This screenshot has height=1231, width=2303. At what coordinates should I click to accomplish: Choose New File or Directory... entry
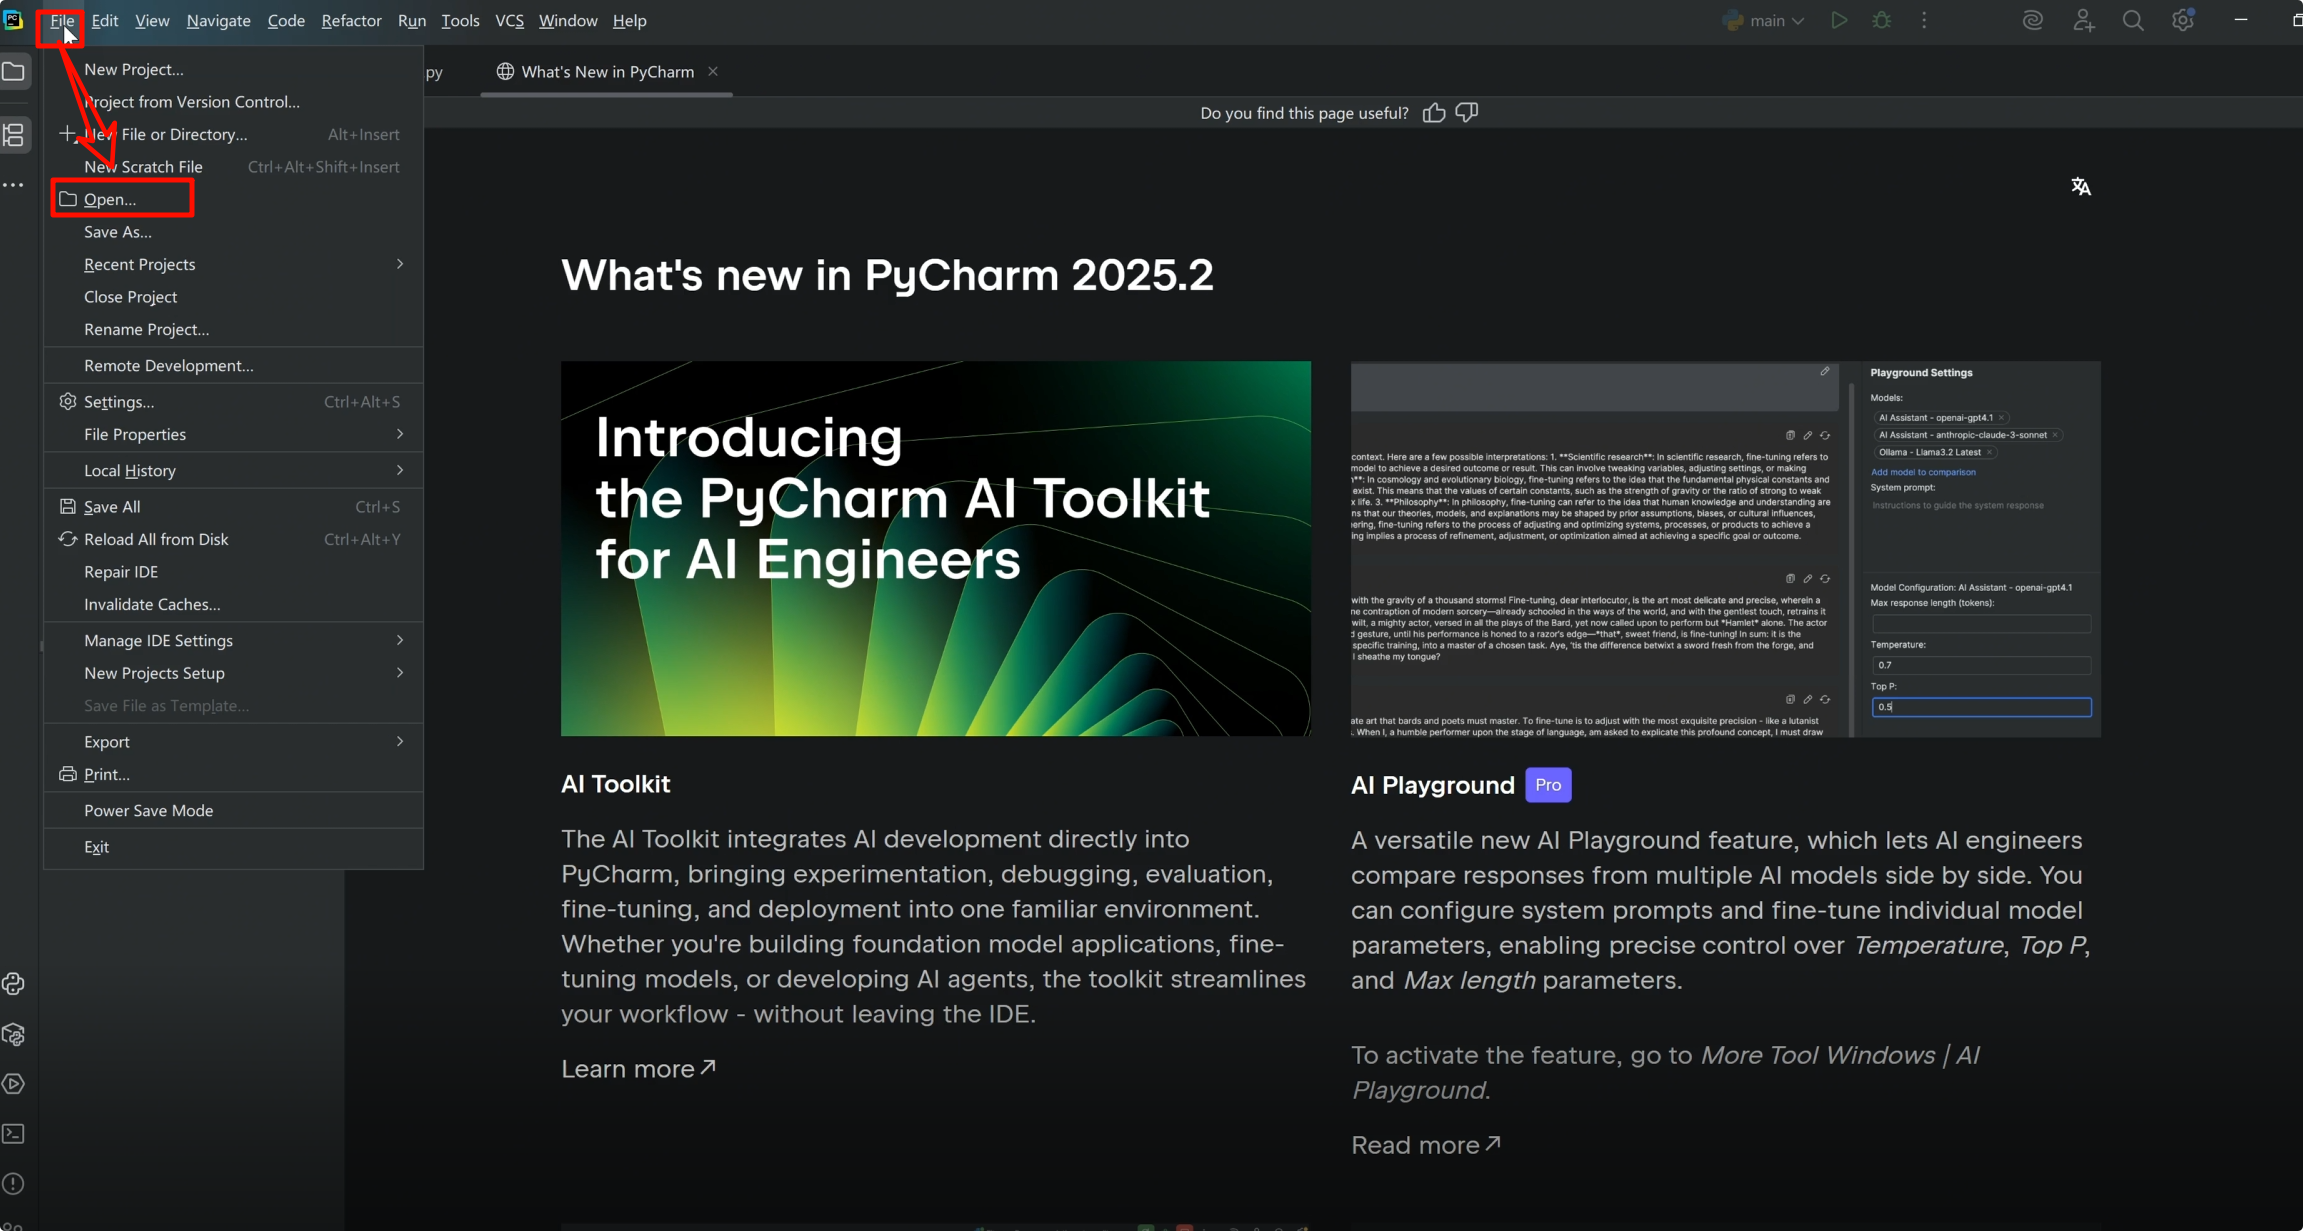(x=233, y=134)
